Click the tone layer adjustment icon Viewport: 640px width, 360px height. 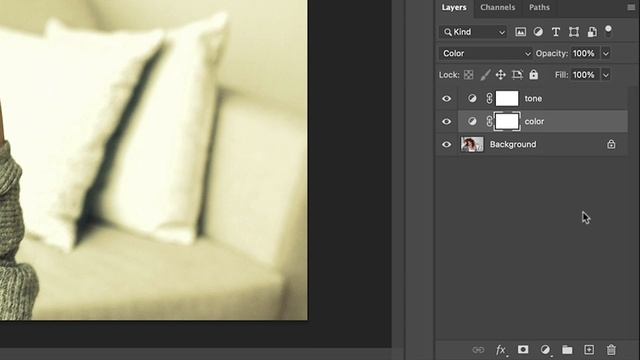click(472, 98)
